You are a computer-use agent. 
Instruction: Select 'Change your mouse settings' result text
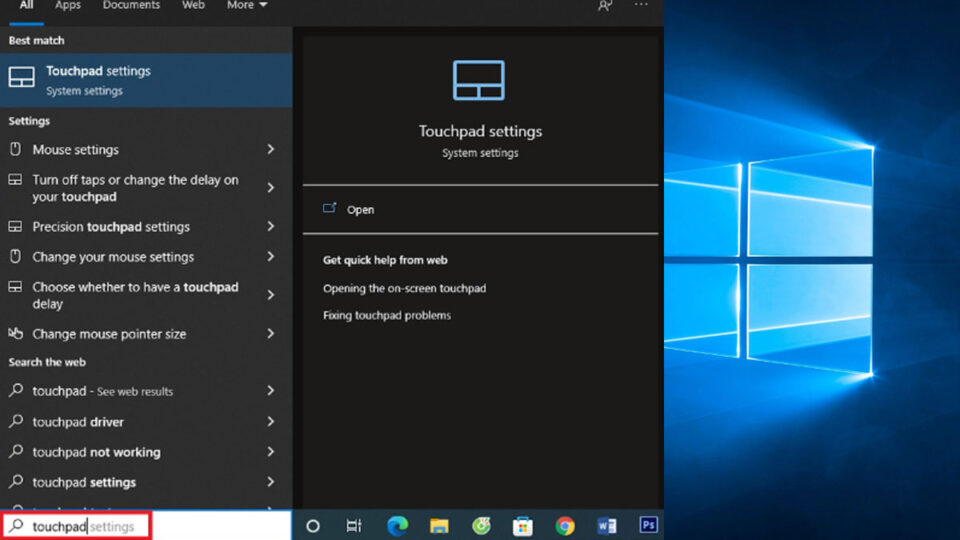point(113,257)
